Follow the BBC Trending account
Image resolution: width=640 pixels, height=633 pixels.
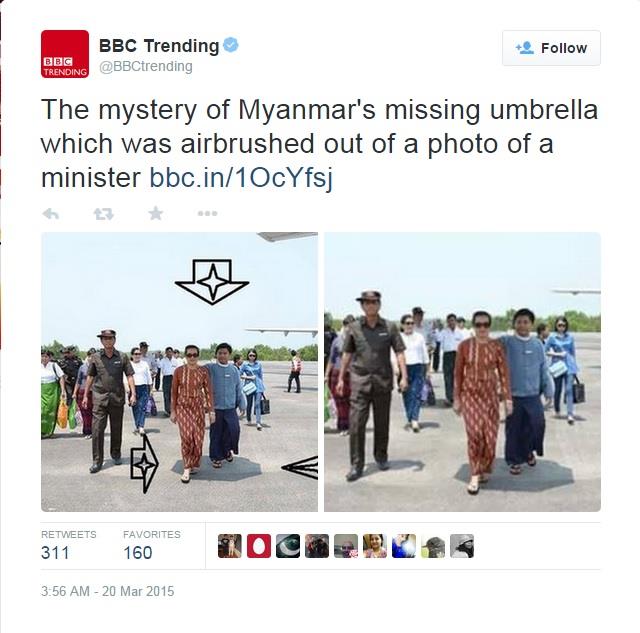click(551, 48)
